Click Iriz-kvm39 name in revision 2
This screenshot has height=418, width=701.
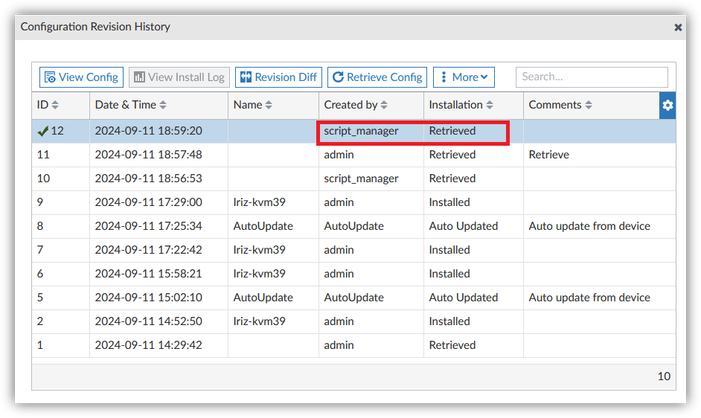(259, 321)
